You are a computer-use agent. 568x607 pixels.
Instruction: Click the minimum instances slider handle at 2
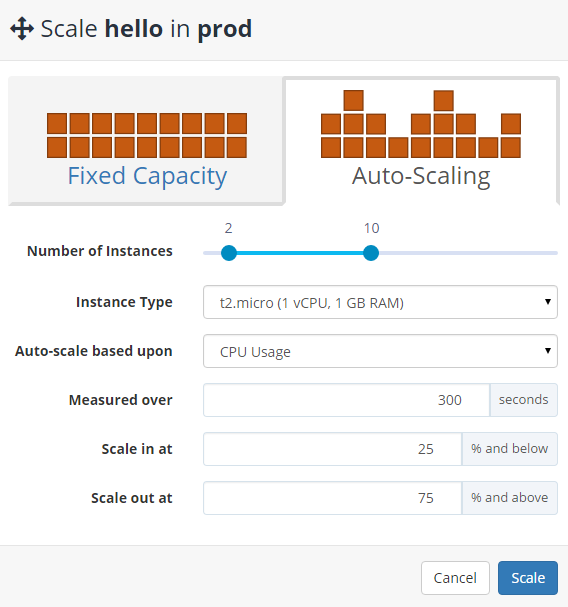click(x=229, y=253)
